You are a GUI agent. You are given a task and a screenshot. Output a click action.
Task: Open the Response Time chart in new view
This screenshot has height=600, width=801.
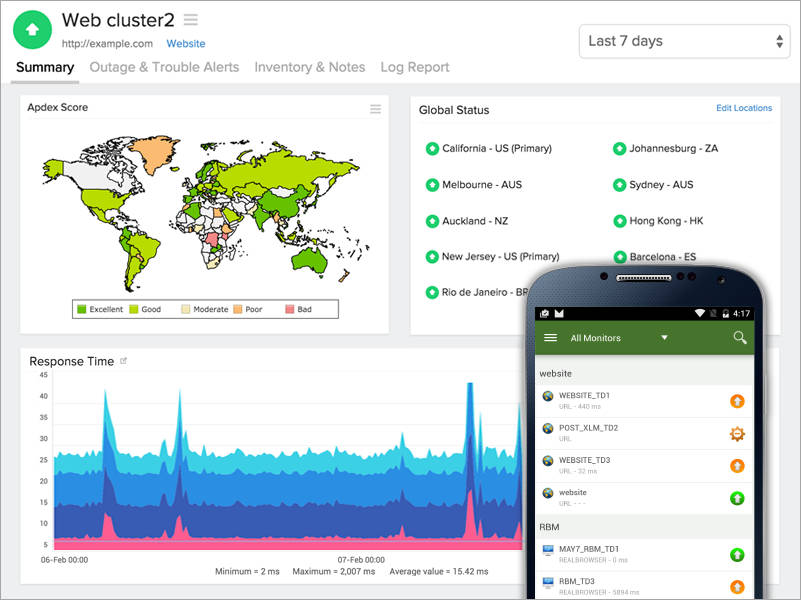tap(124, 359)
